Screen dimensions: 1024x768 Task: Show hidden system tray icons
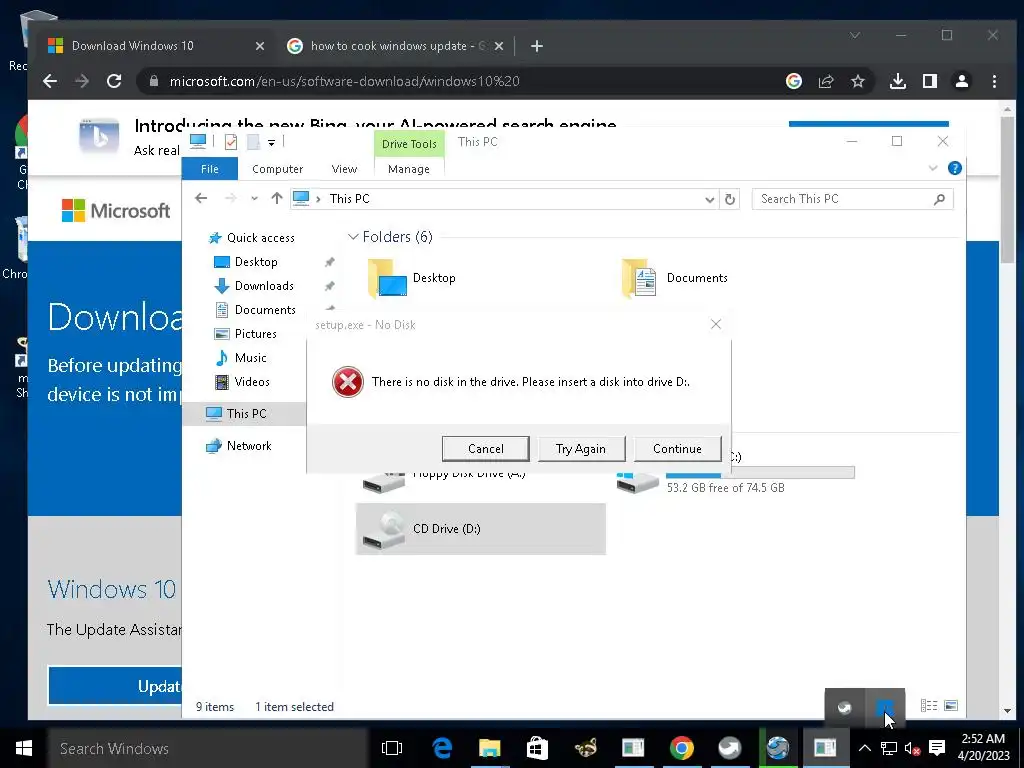pos(865,748)
